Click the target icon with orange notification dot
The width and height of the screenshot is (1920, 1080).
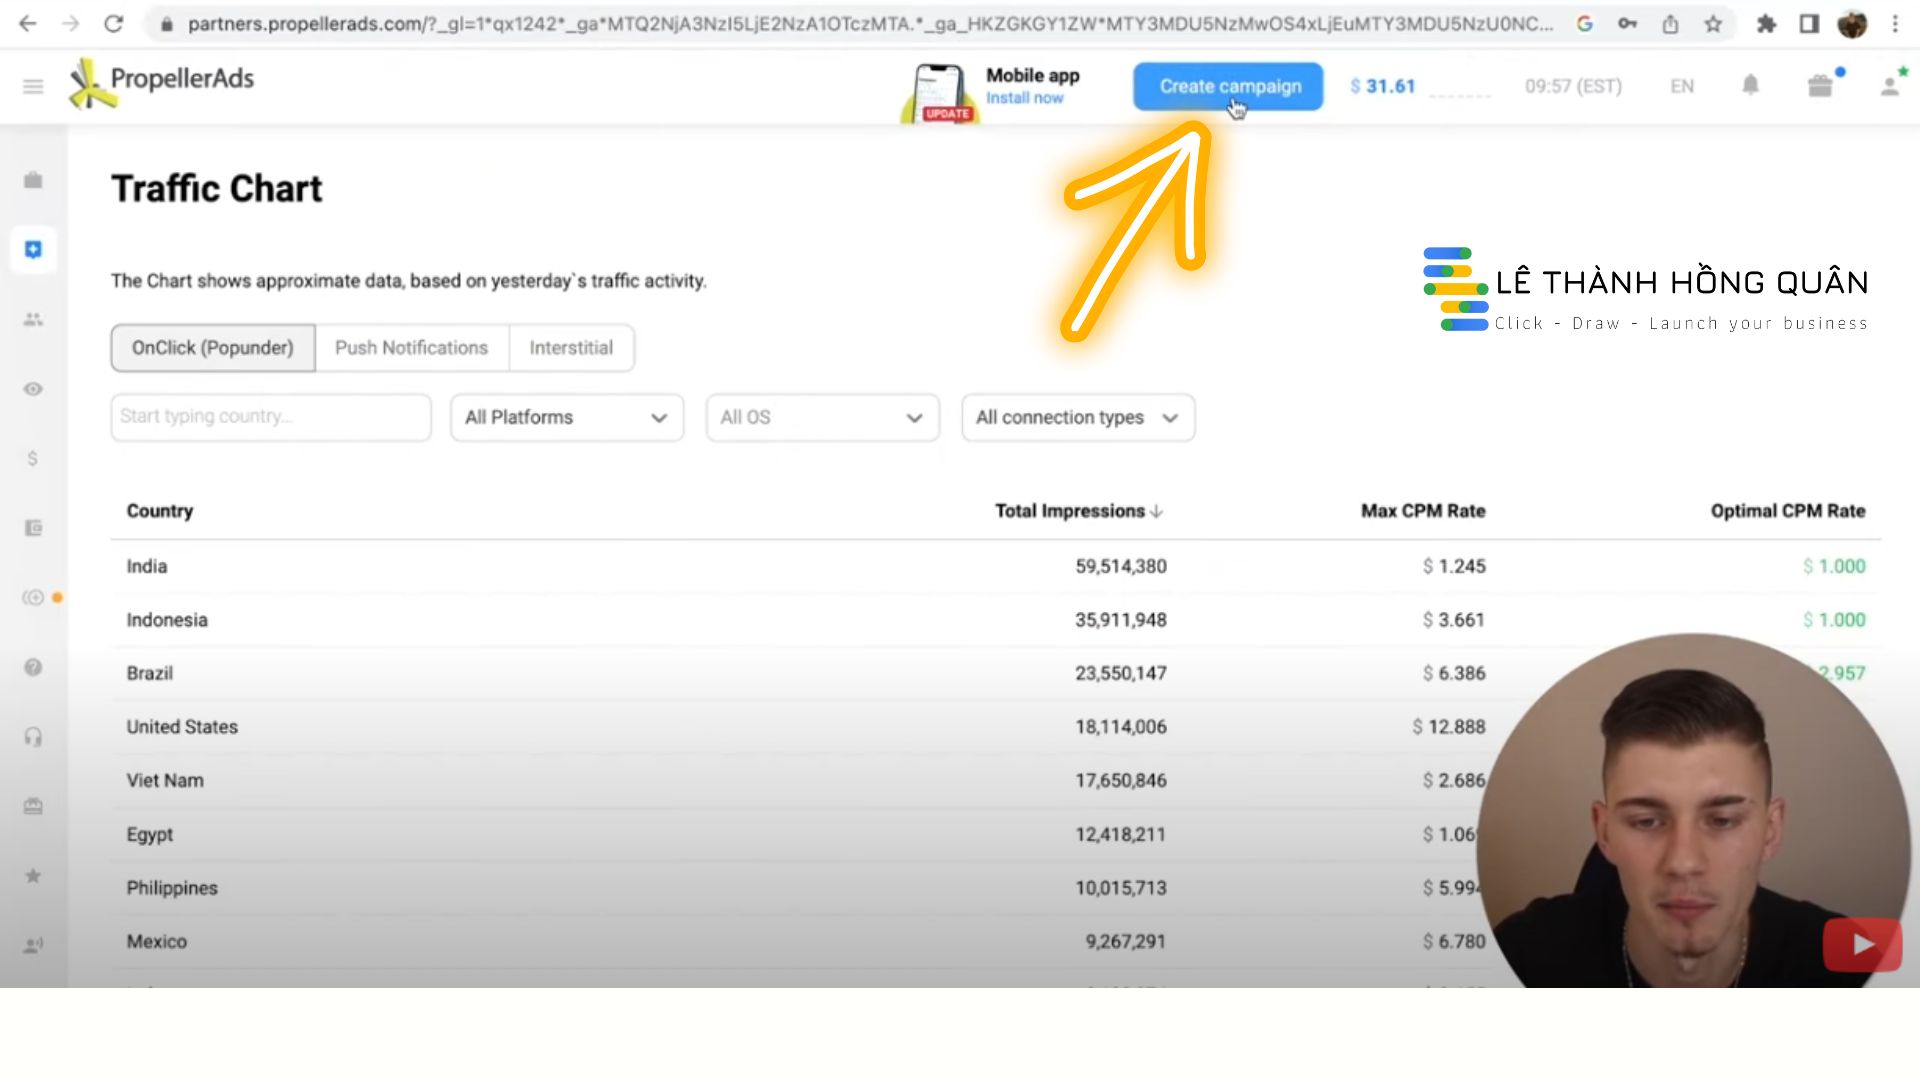[33, 597]
